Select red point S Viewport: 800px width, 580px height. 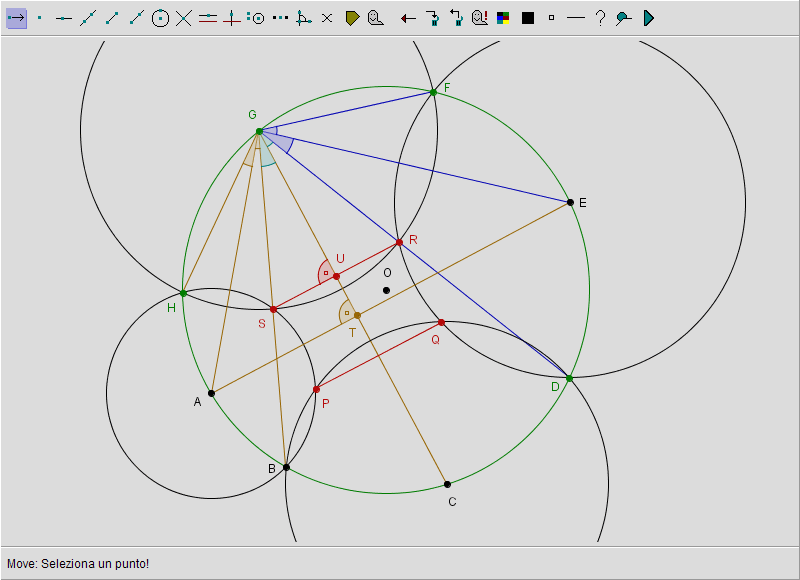(x=273, y=309)
